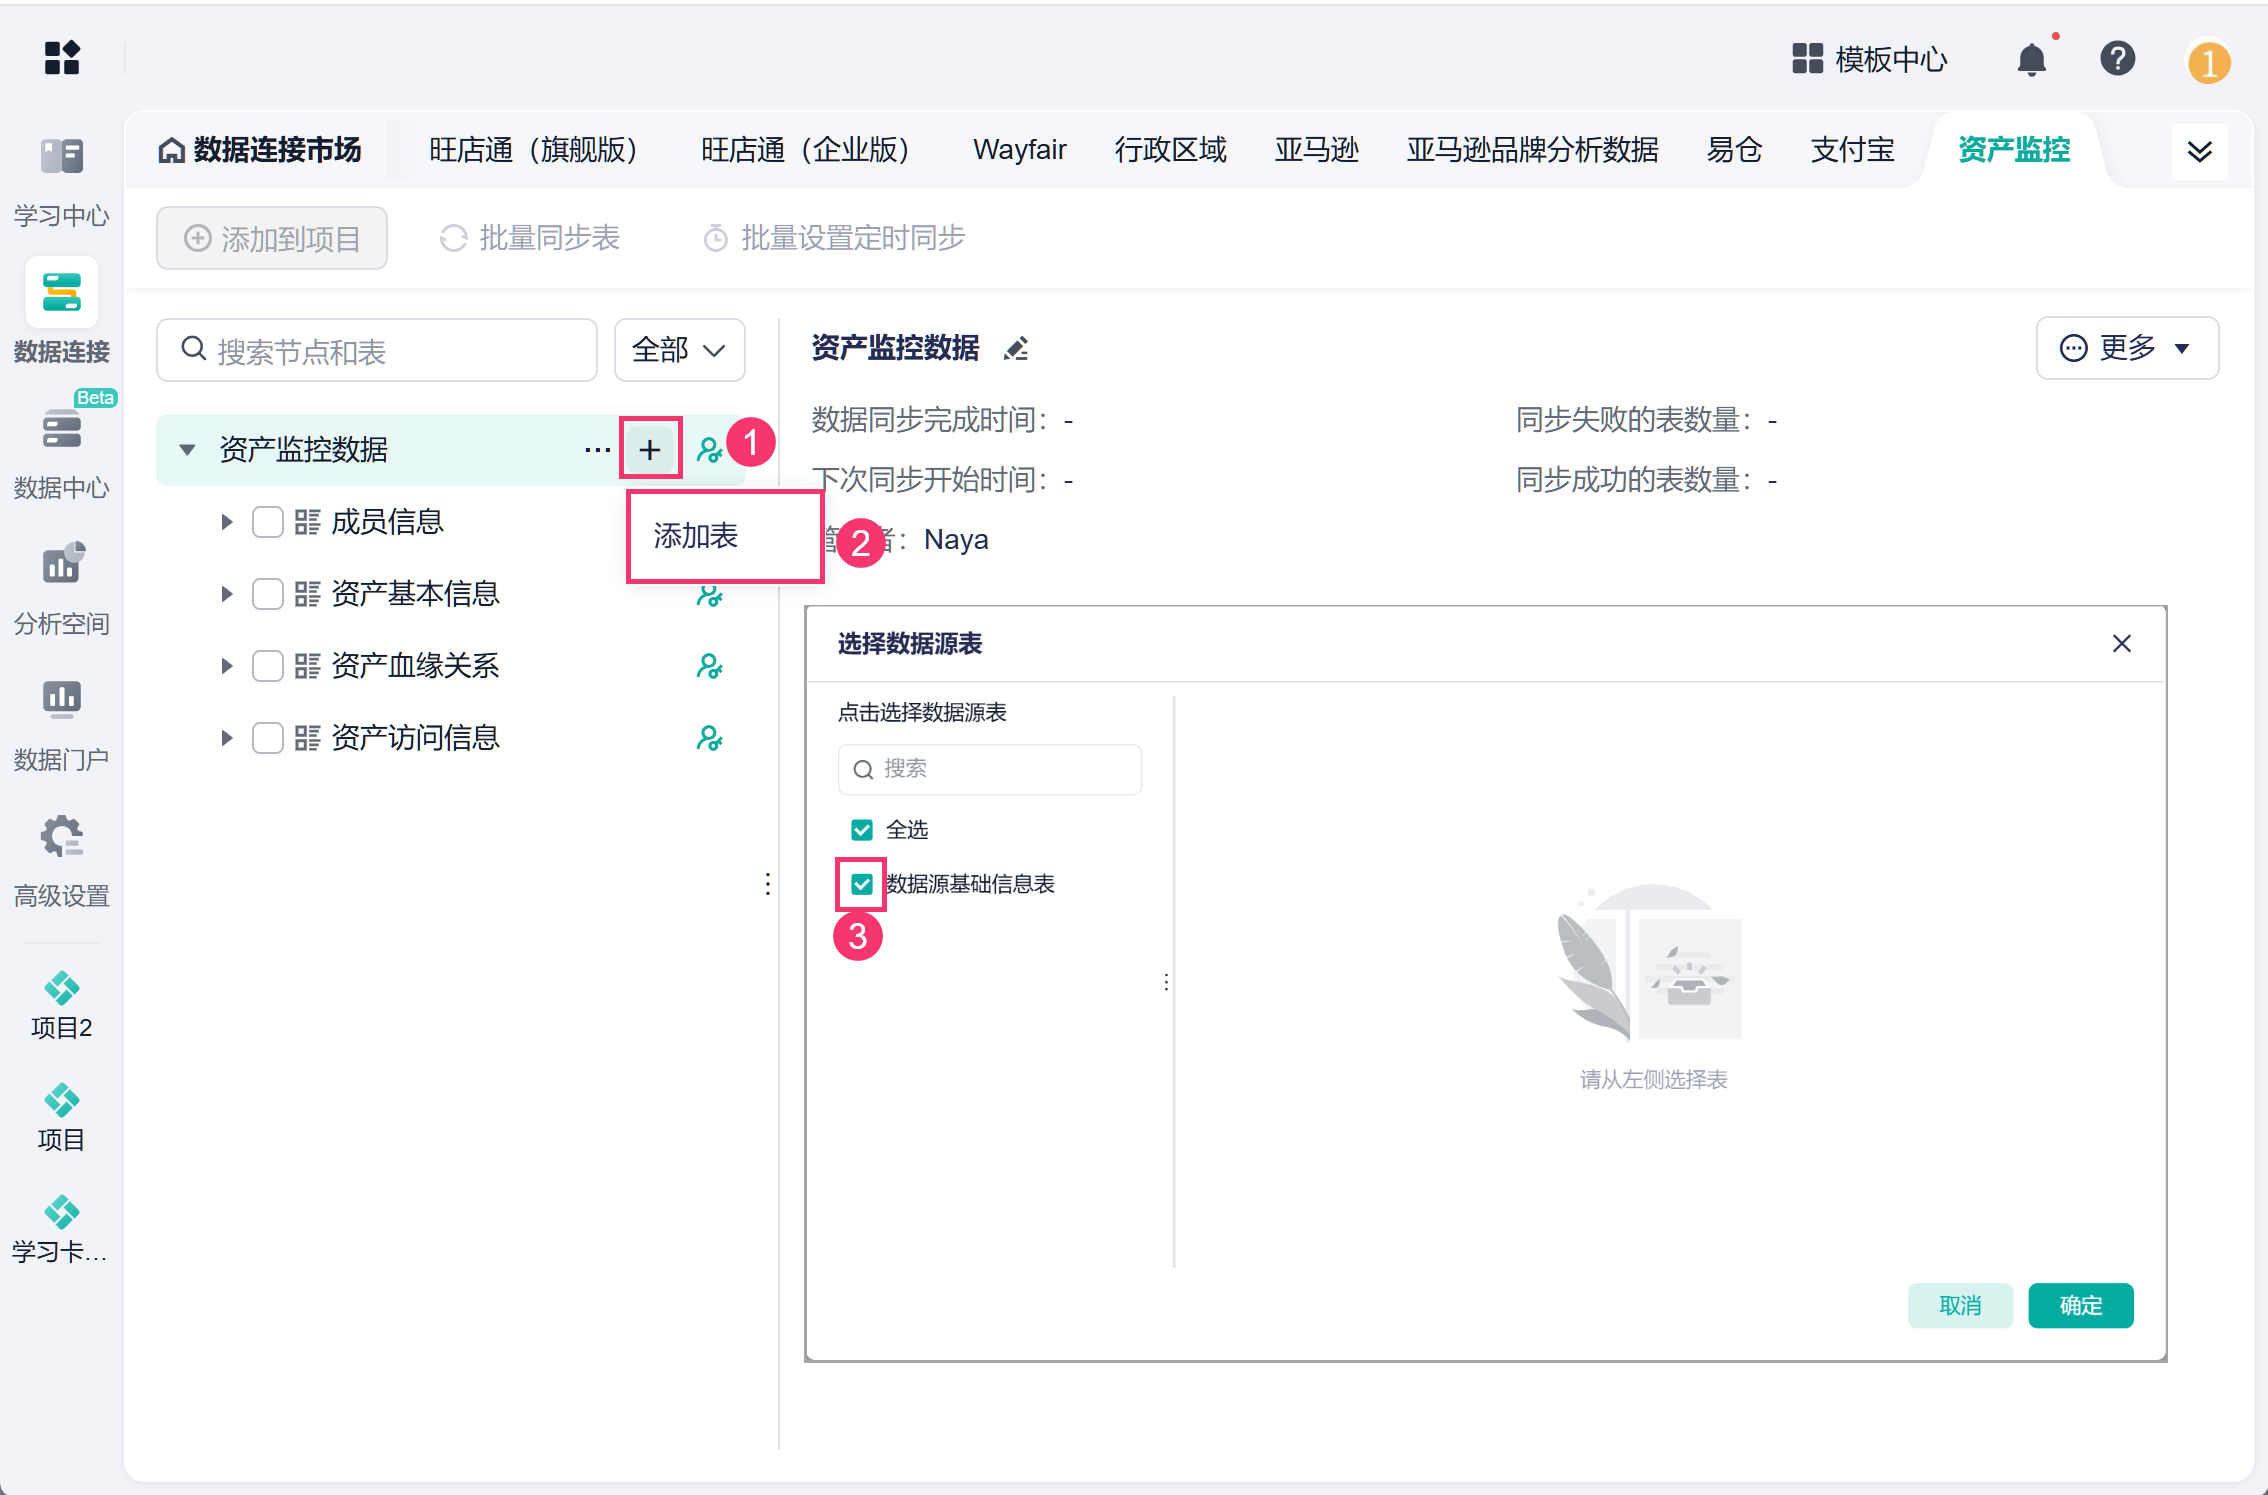Check the 成员信息 checkbox

(267, 522)
